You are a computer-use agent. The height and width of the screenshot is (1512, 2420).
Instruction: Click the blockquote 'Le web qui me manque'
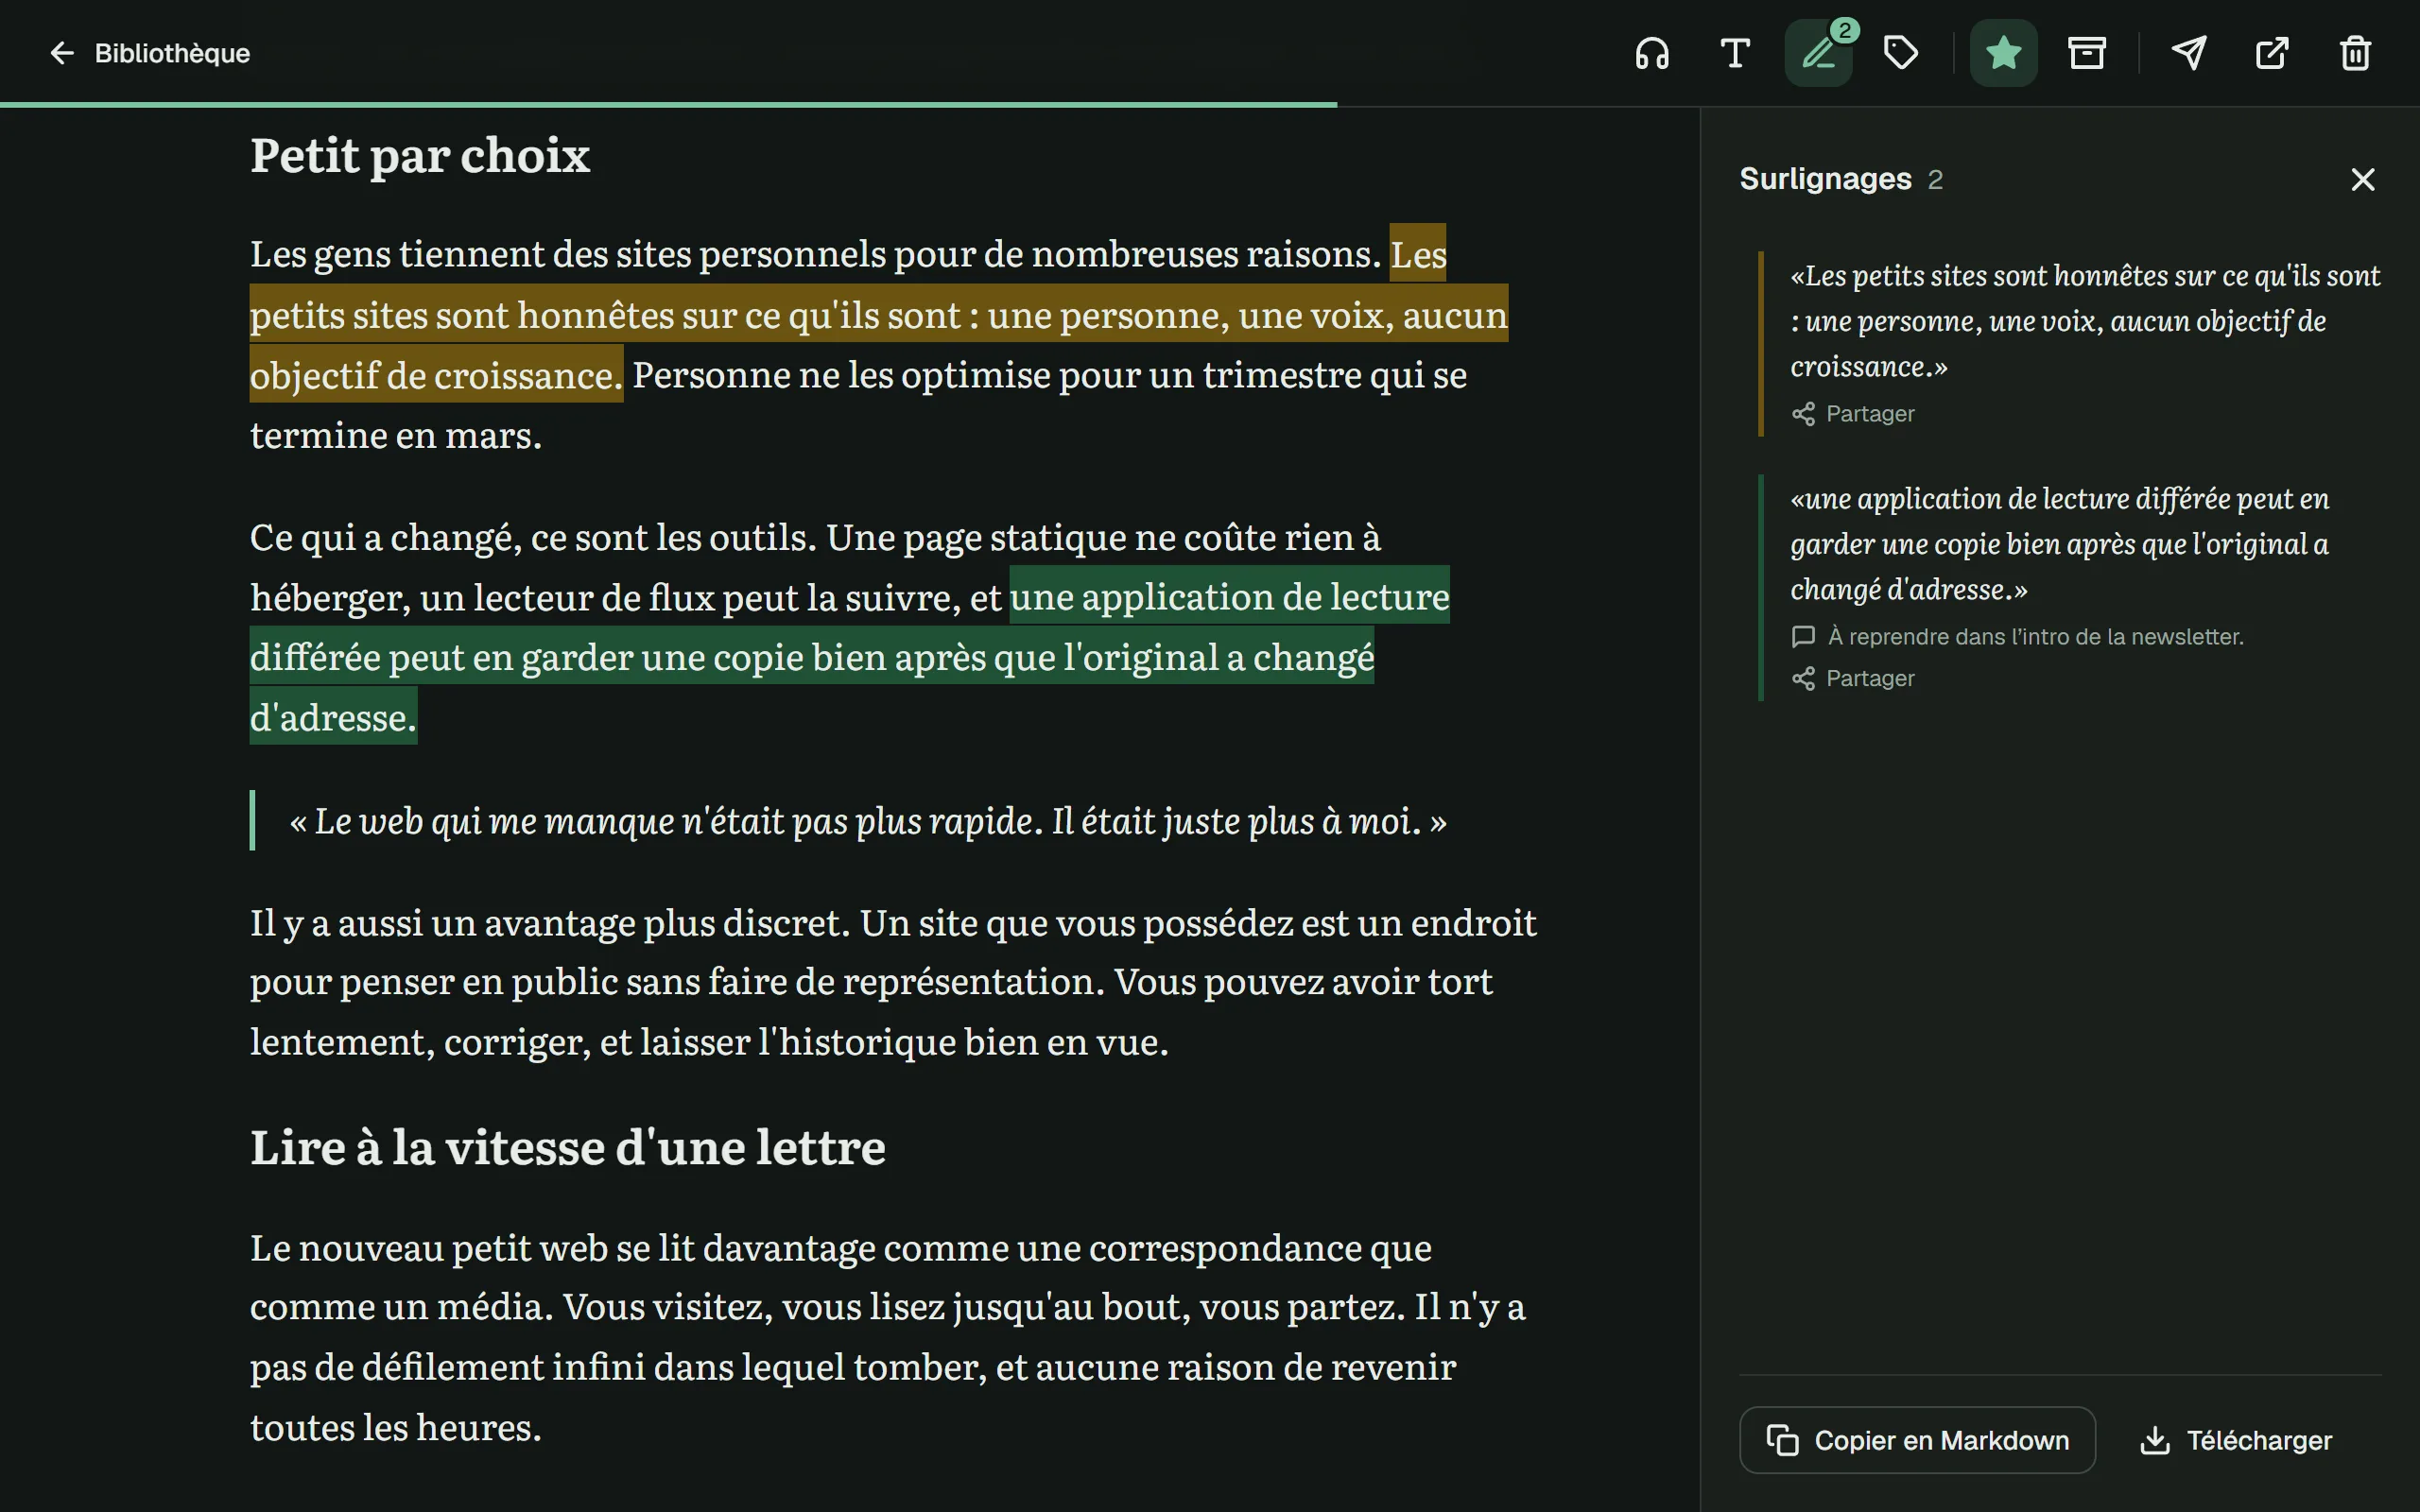click(x=868, y=821)
